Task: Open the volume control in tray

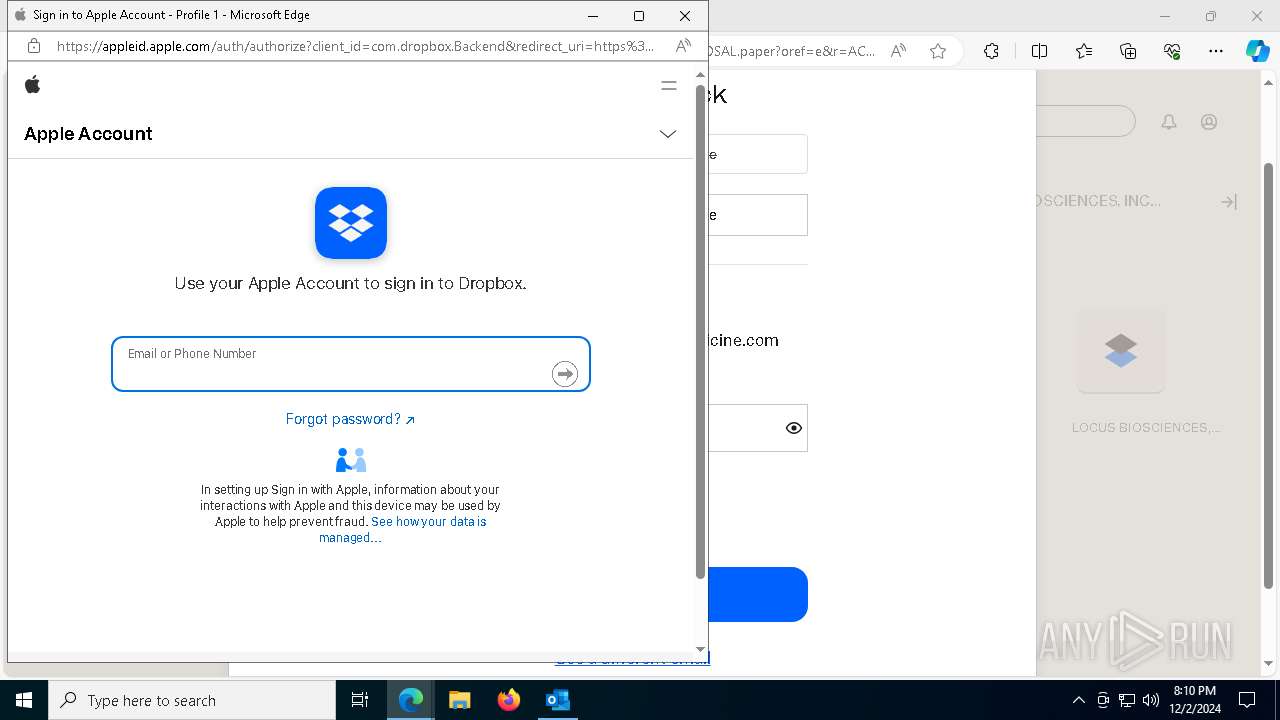Action: 1151,700
